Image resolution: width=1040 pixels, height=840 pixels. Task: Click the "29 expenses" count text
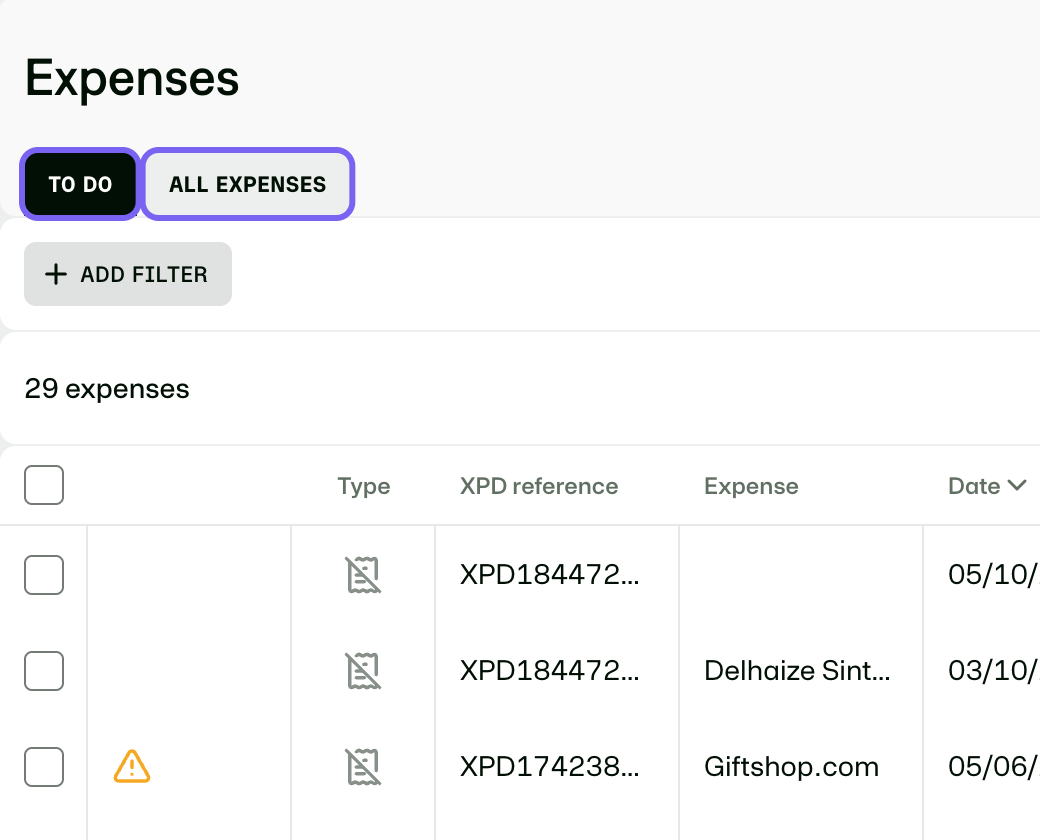point(107,389)
